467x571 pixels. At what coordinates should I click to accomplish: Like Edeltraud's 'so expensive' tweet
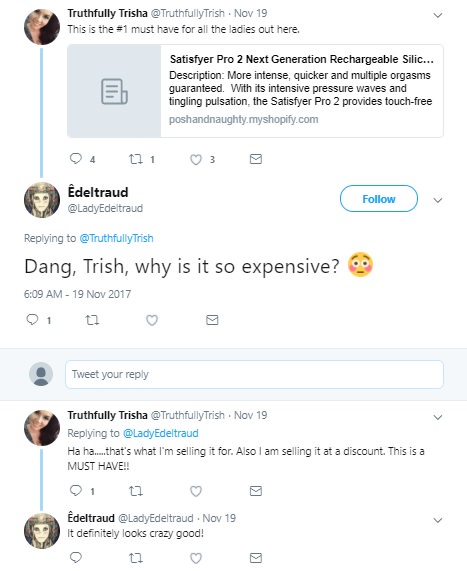[x=152, y=320]
